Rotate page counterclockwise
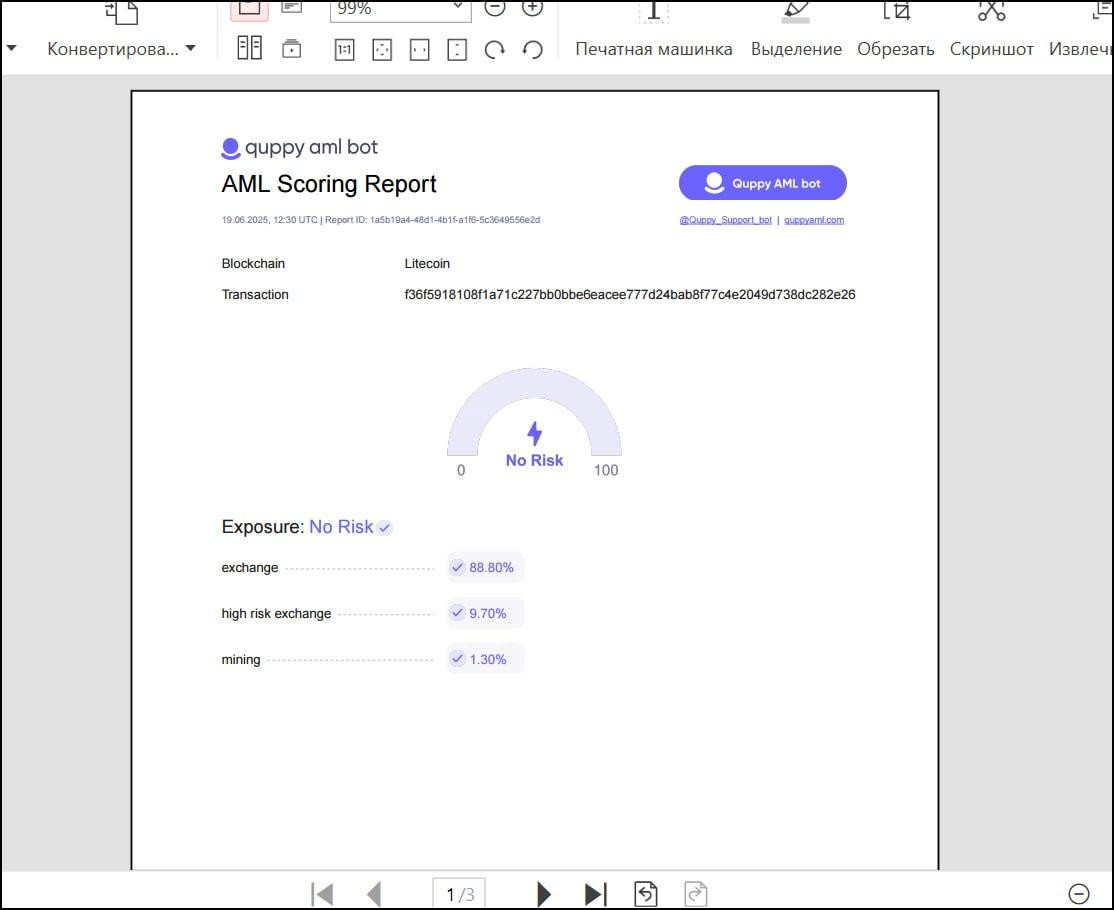This screenshot has height=910, width=1114. point(532,50)
